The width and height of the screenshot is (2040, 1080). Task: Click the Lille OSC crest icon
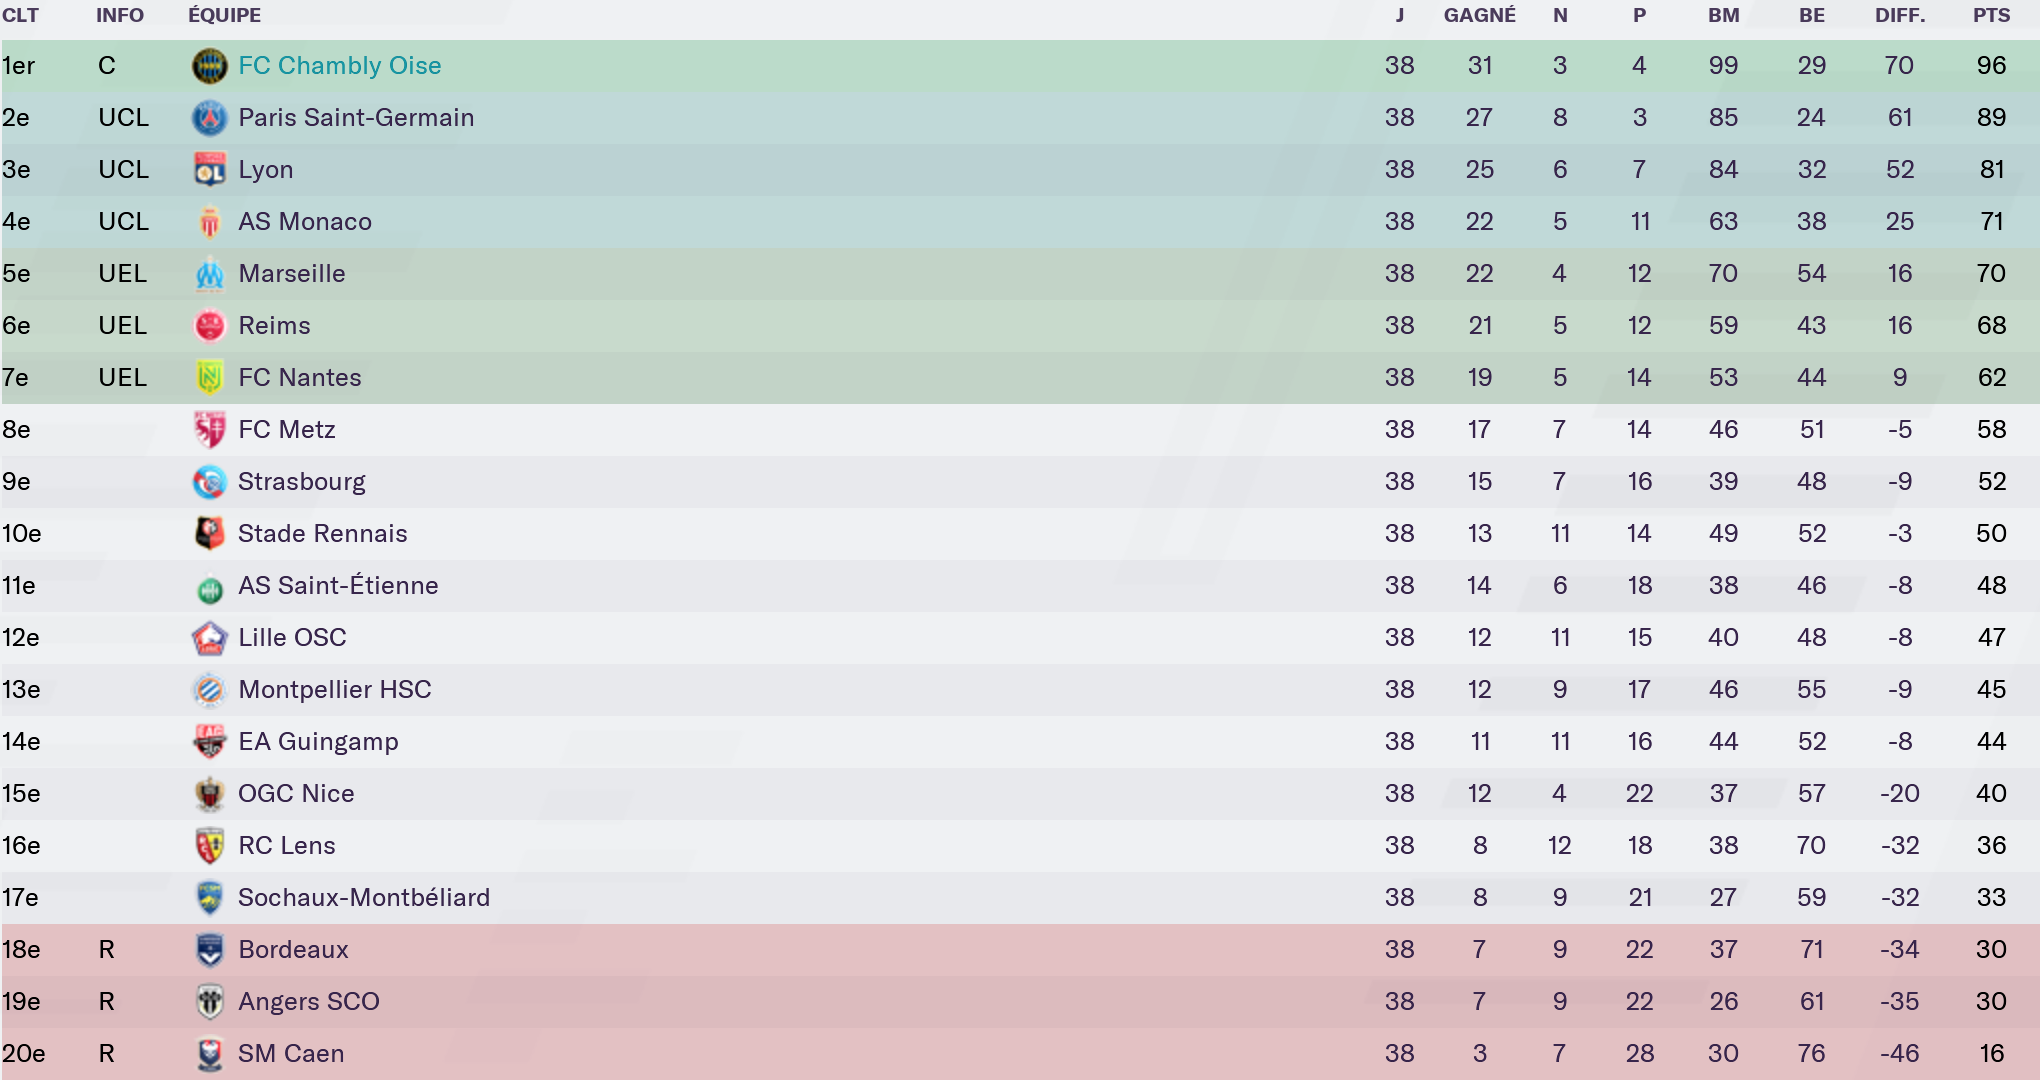(209, 638)
